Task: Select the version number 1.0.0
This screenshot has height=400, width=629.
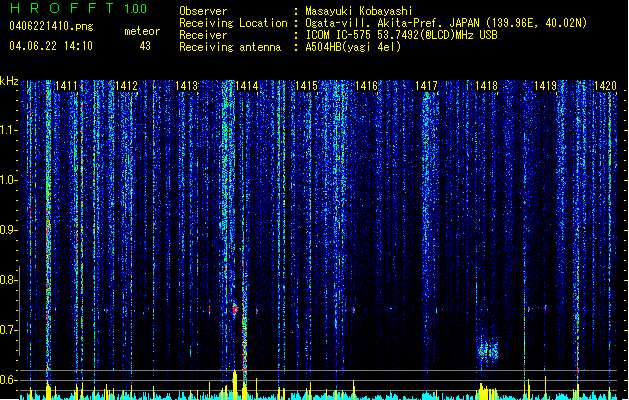Action: coord(136,9)
